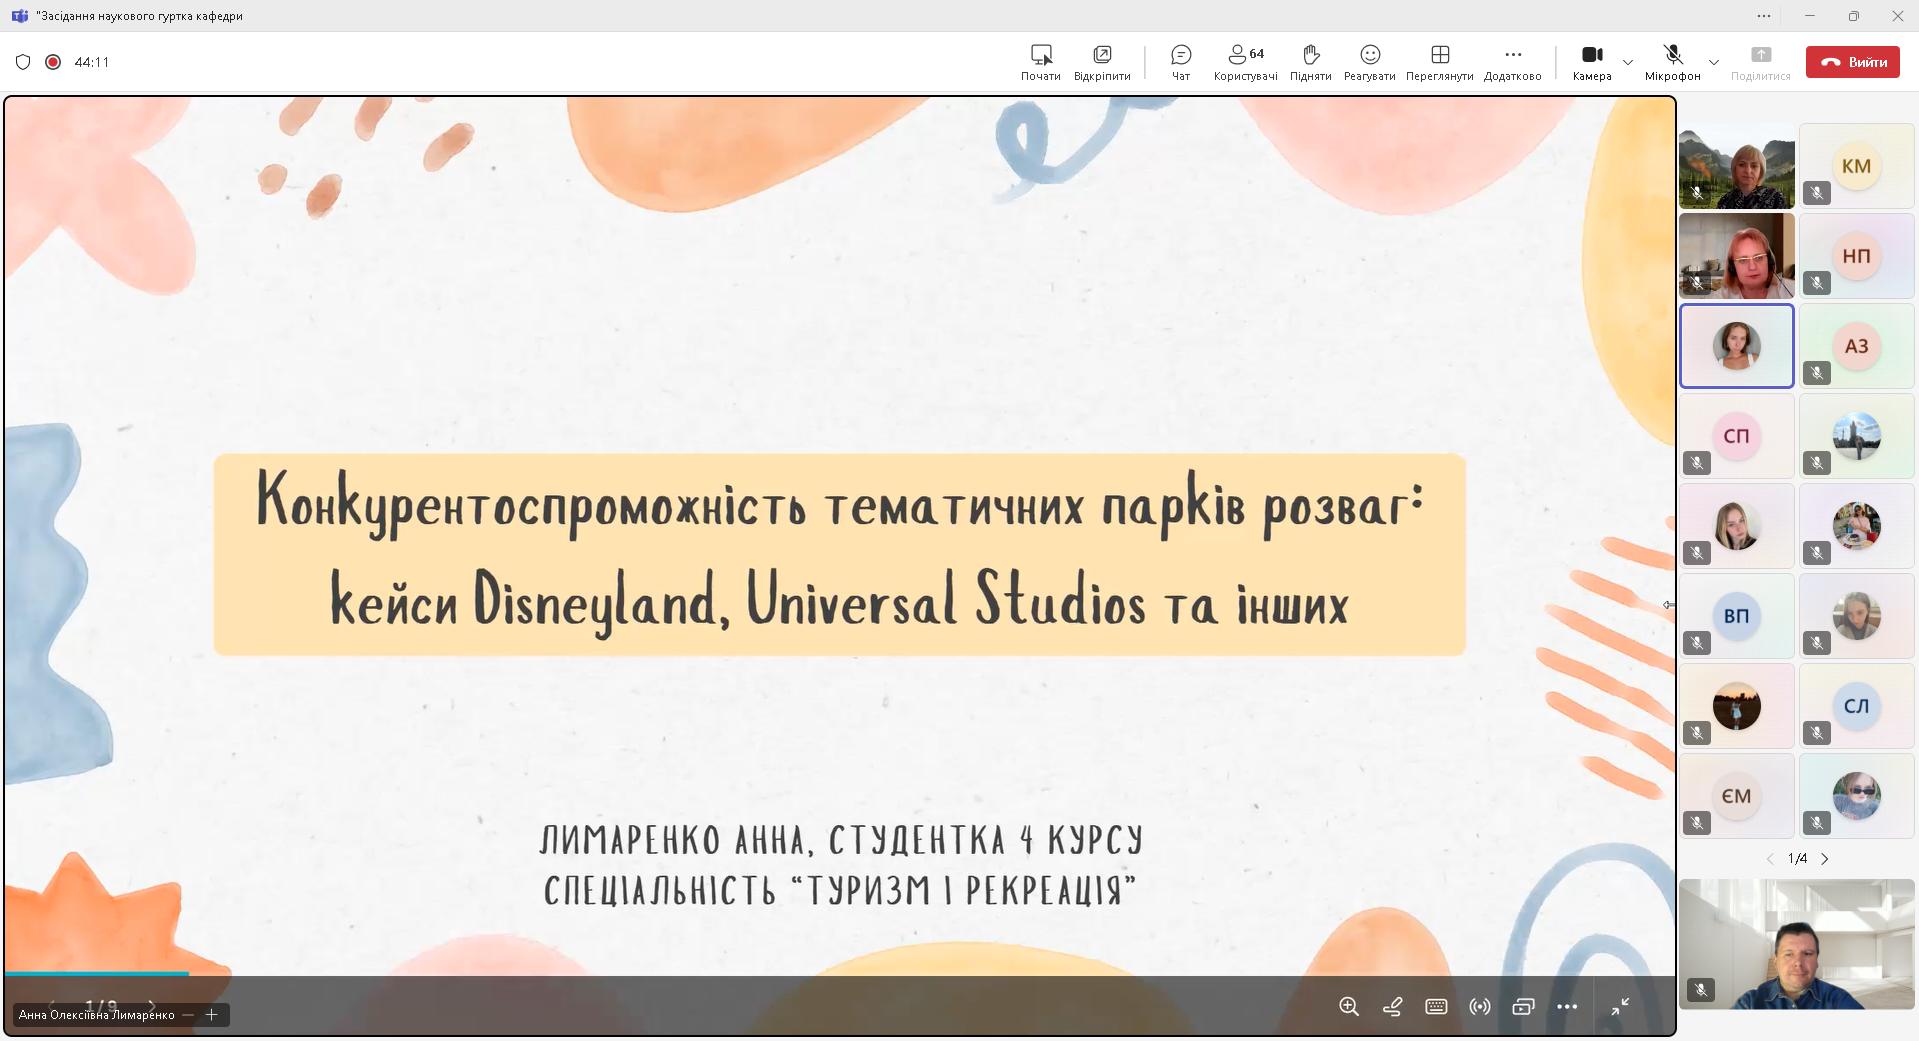Click the pop-out slide window icon
Viewport: 1919px width, 1041px height.
1523,1007
